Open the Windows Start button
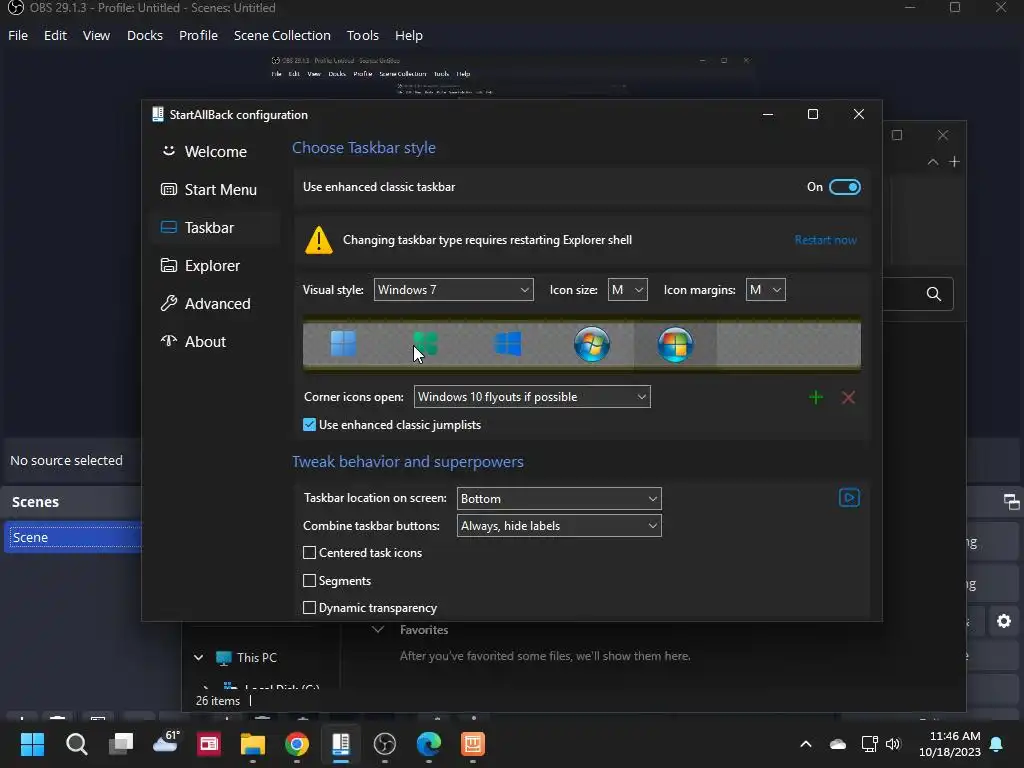1024x768 pixels. pyautogui.click(x=32, y=744)
